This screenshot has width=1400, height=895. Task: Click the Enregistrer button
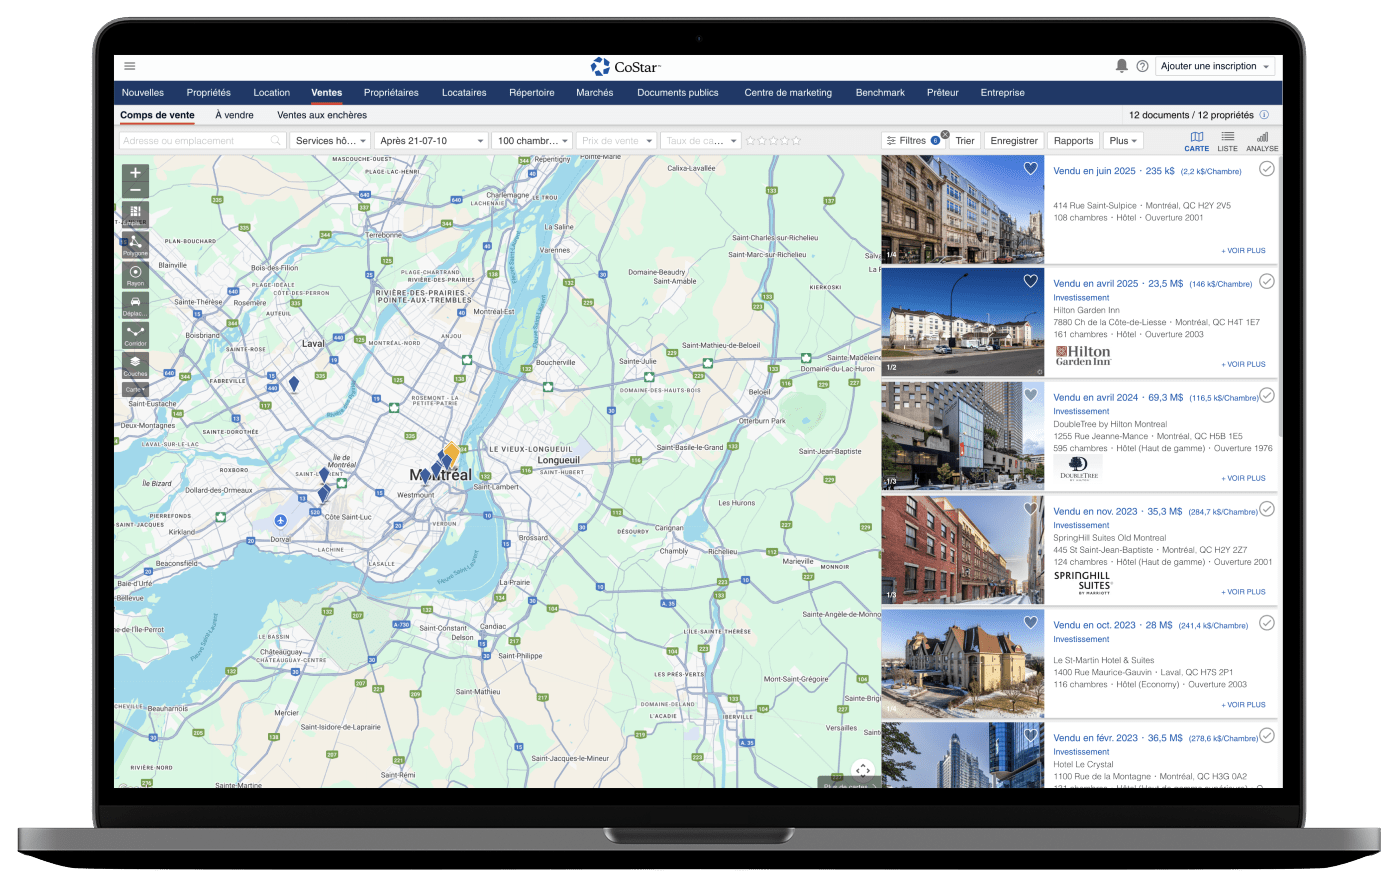click(1014, 141)
